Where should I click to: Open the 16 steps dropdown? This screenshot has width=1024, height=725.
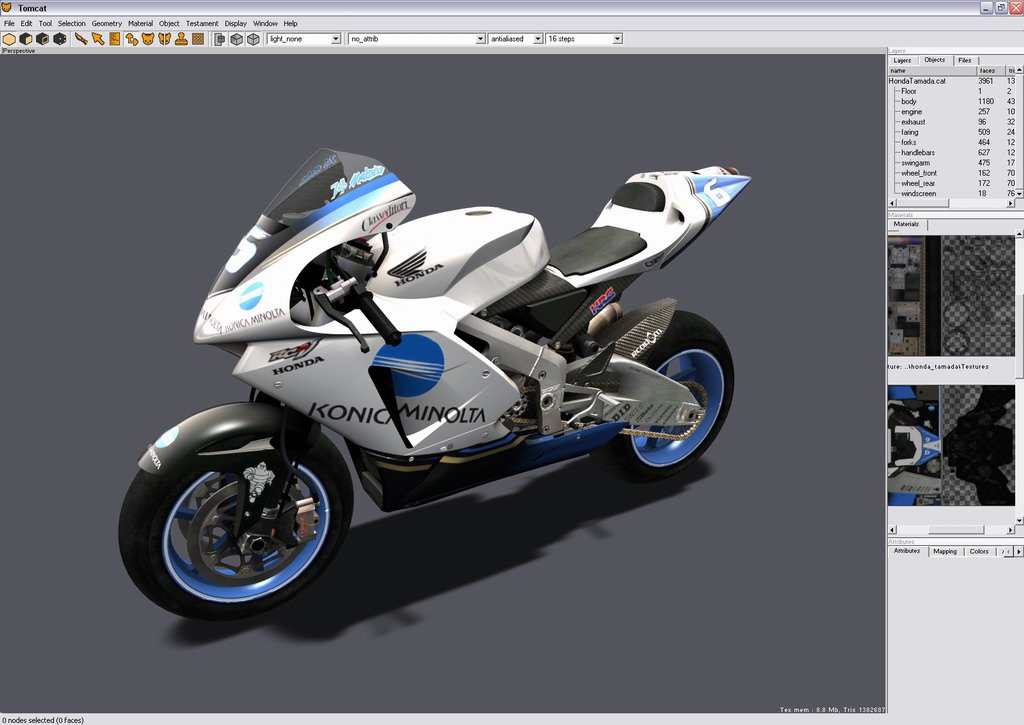(584, 39)
